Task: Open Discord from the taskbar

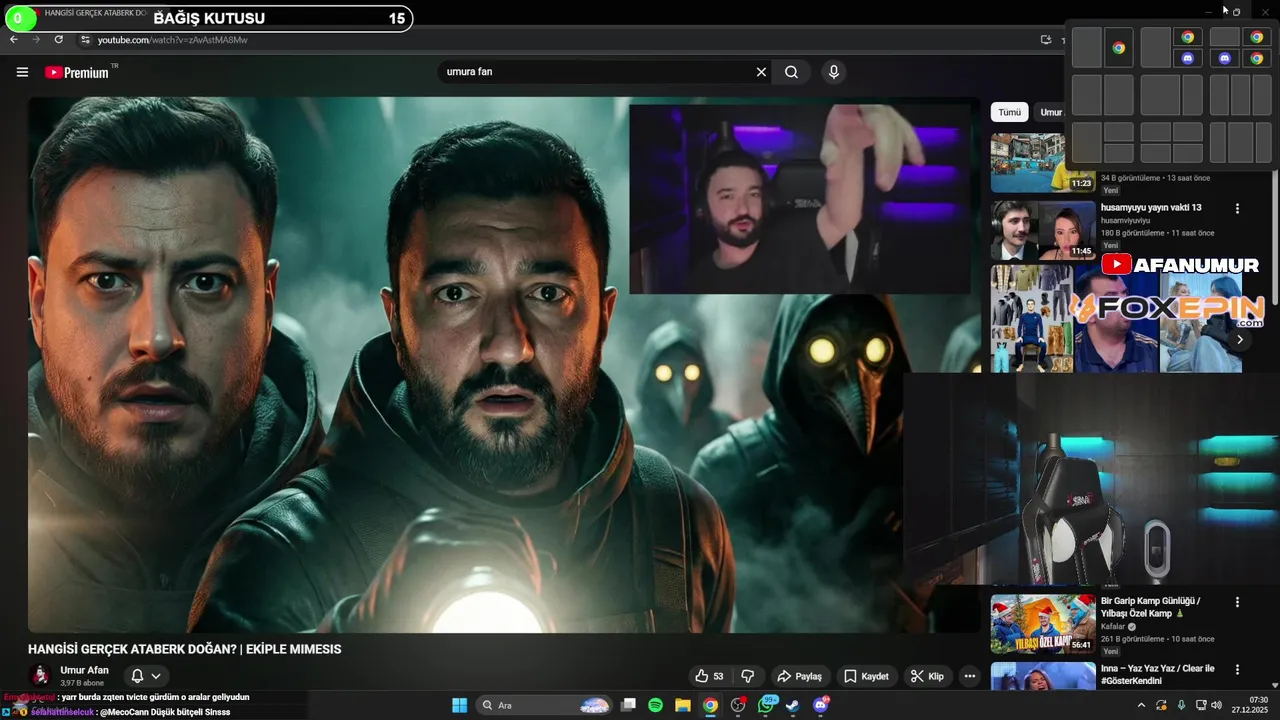Action: 821,705
